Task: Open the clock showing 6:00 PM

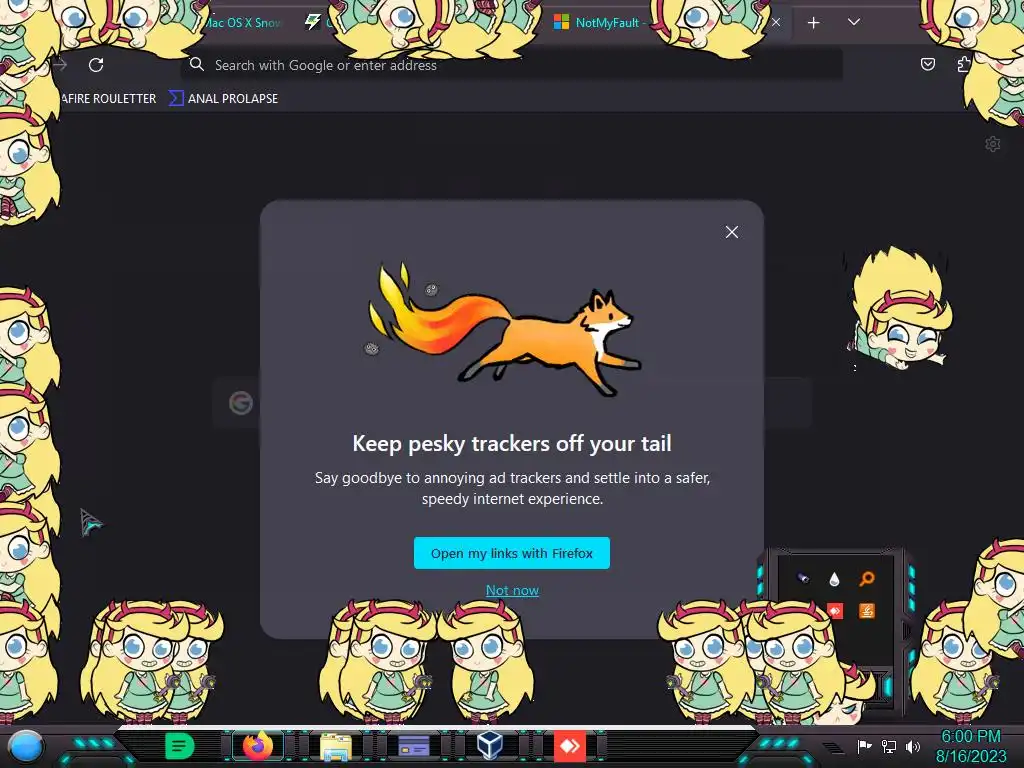Action: pos(971,746)
